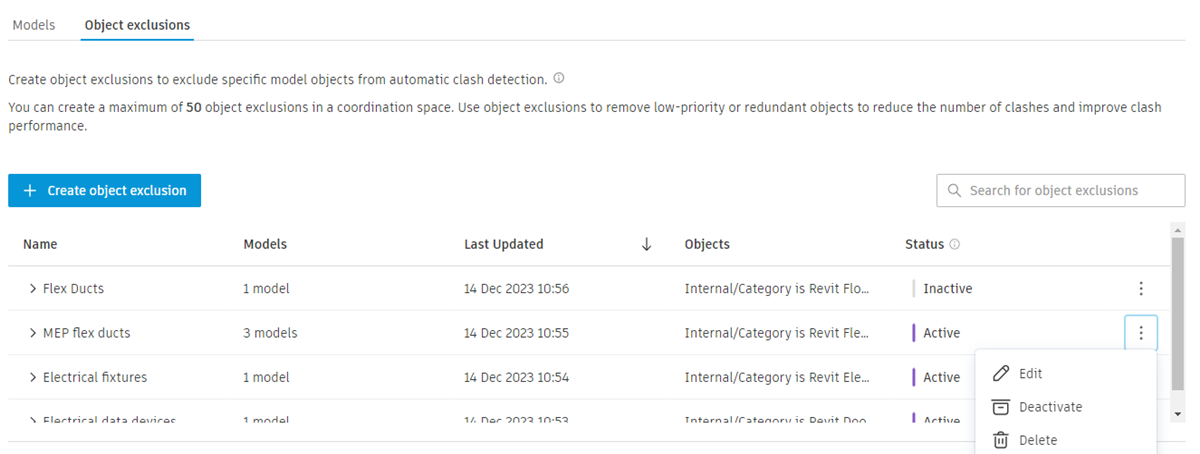Click the MEP flex ducts three-dot menu

pos(1141,333)
